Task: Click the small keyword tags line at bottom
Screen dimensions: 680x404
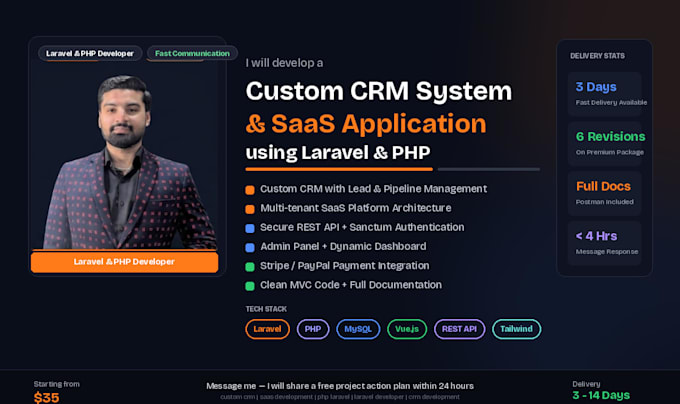Action: coord(340,397)
